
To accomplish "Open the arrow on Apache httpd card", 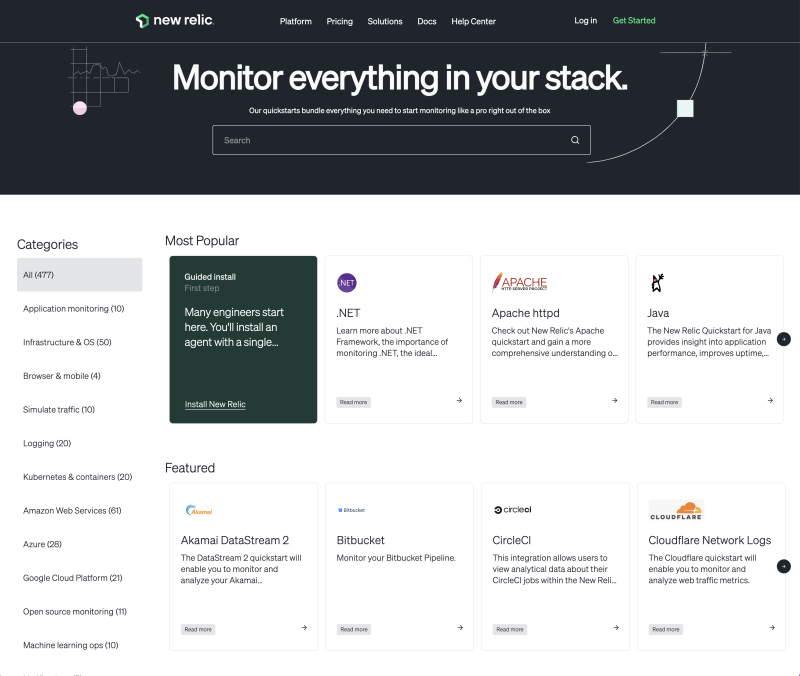I will pos(614,401).
